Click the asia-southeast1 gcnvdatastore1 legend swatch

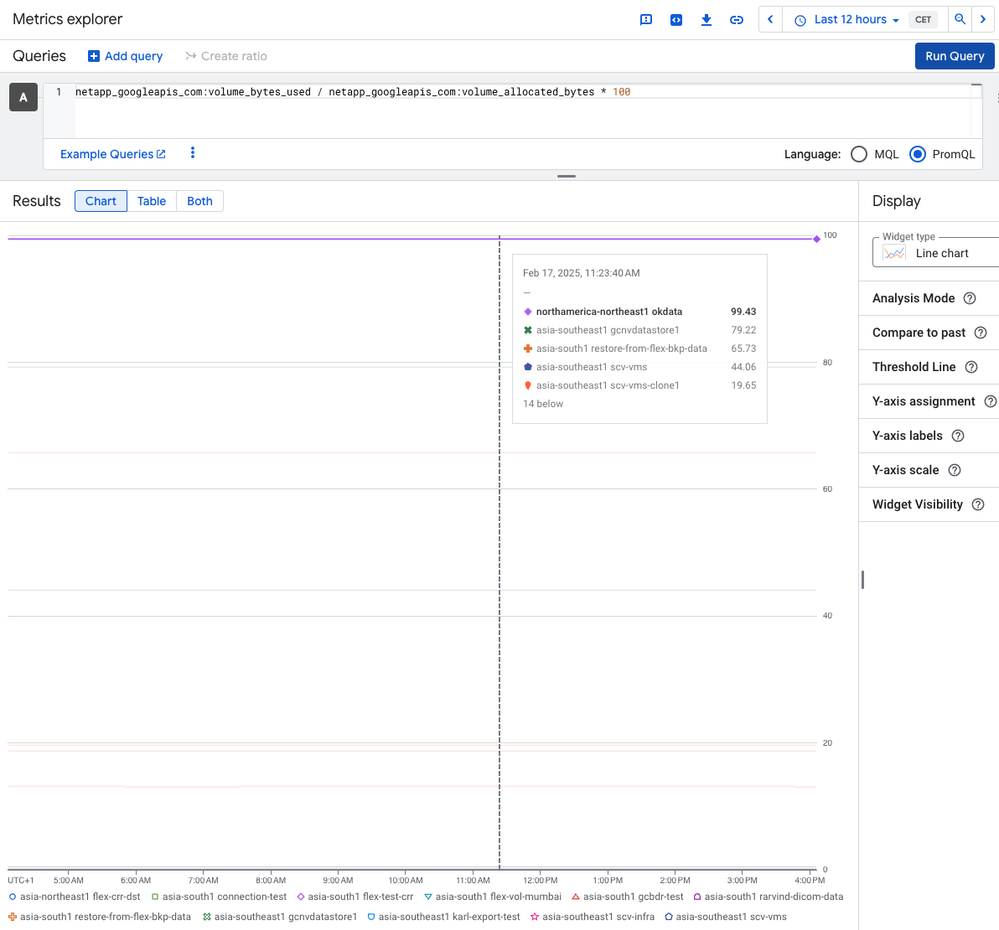coord(207,916)
